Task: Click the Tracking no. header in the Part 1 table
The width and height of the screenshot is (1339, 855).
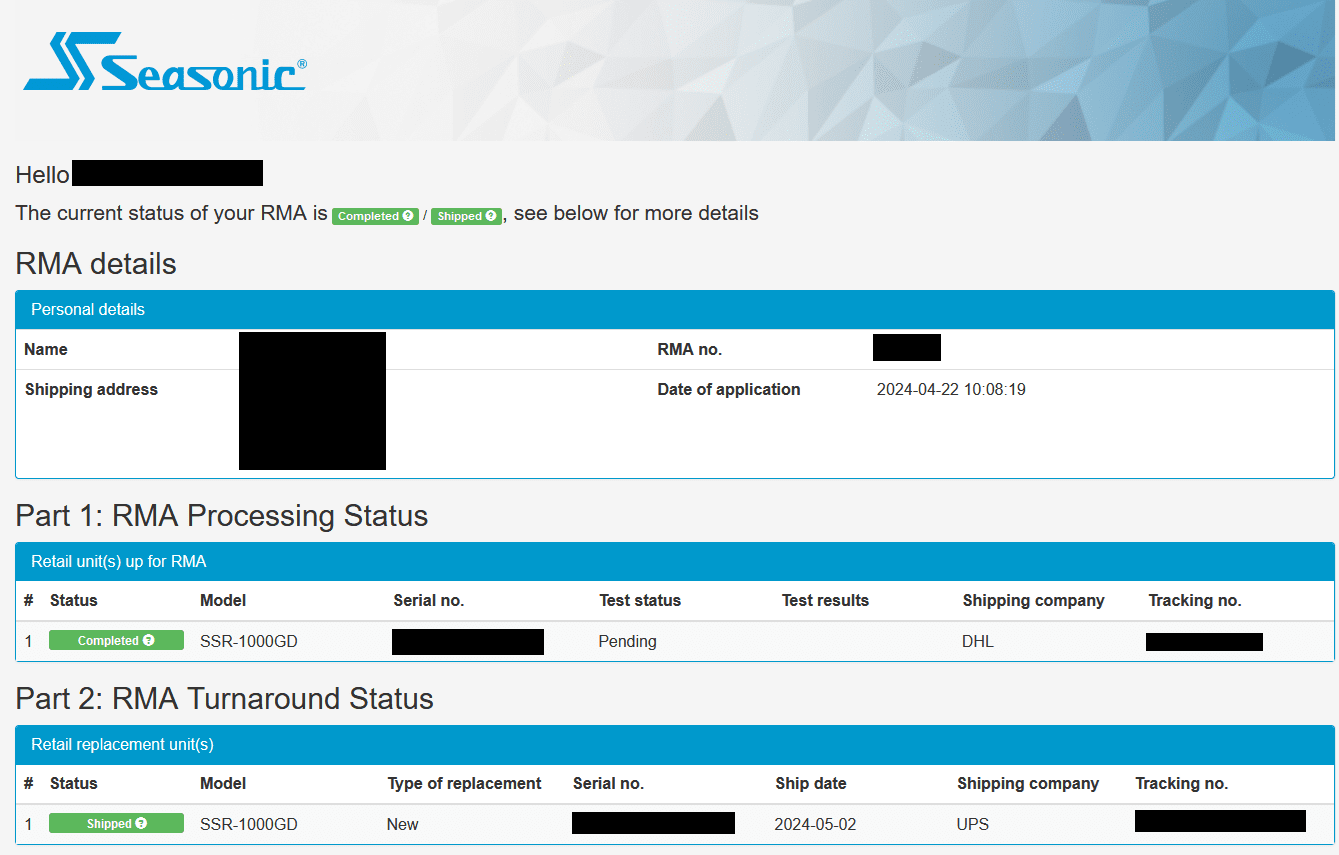Action: pos(1195,601)
